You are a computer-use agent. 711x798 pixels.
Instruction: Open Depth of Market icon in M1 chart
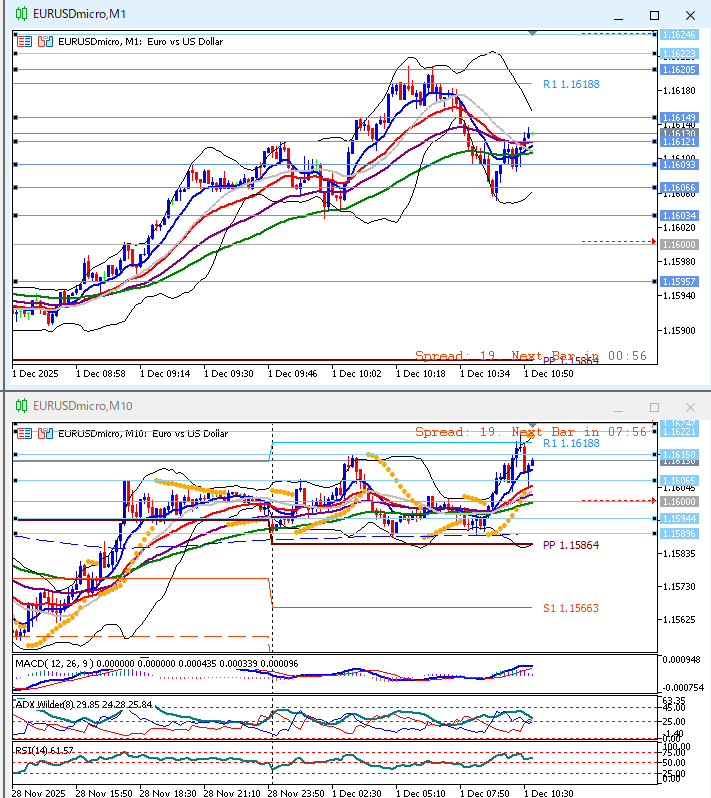click(43, 42)
